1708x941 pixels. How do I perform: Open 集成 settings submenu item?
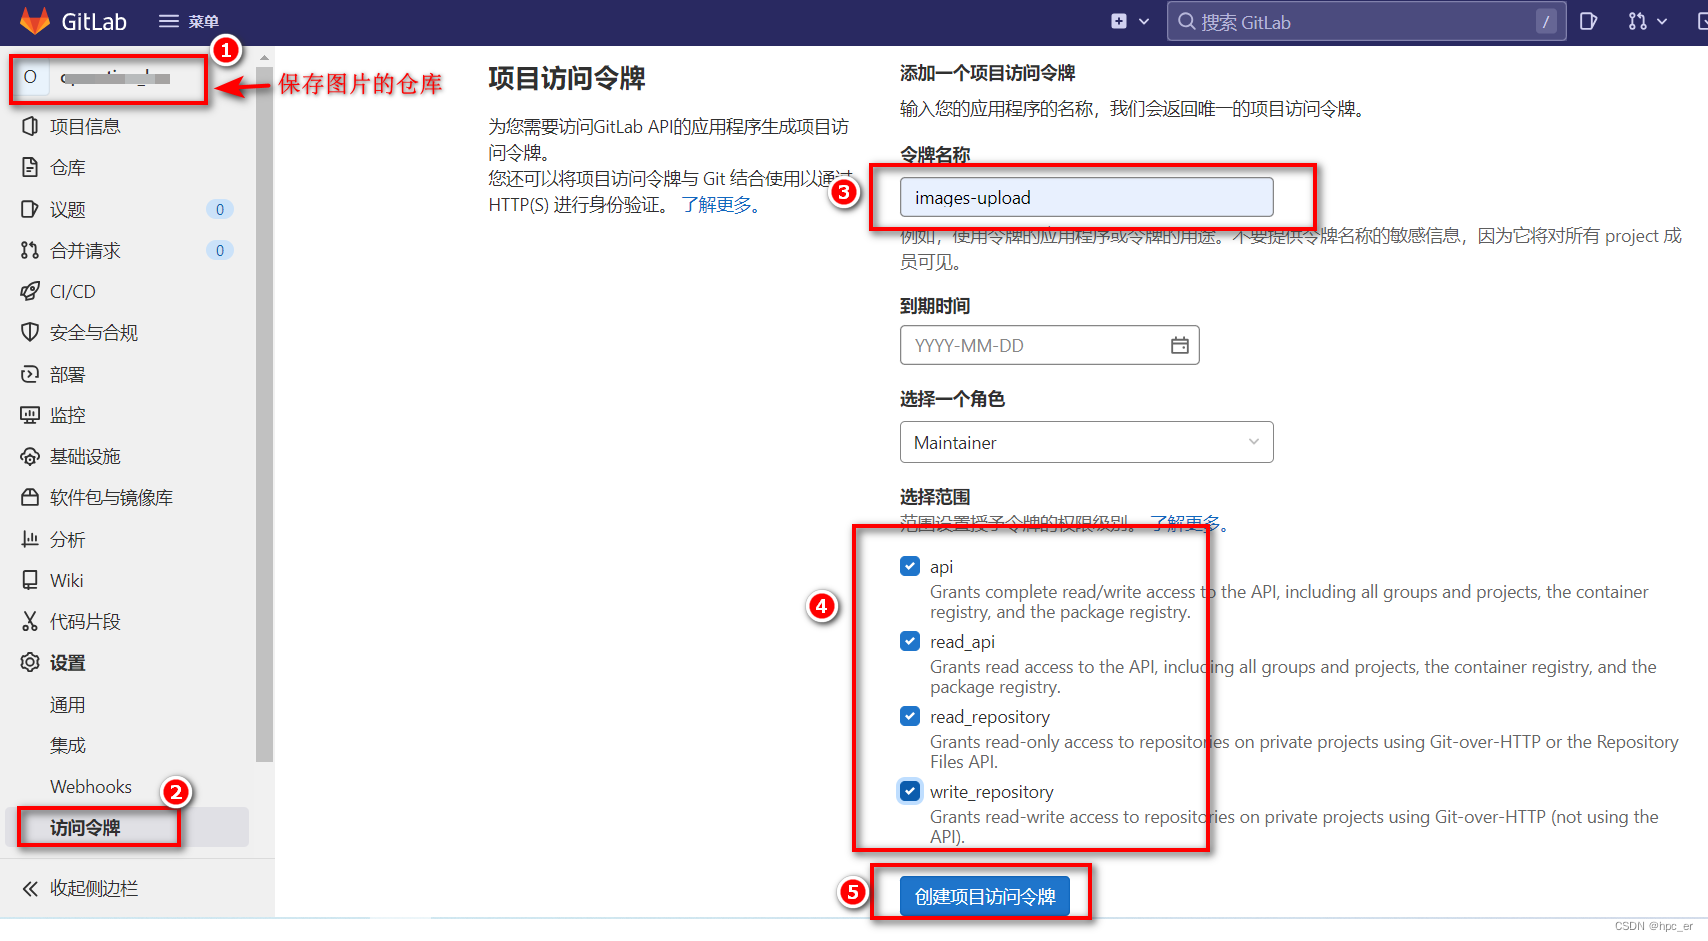pos(68,745)
